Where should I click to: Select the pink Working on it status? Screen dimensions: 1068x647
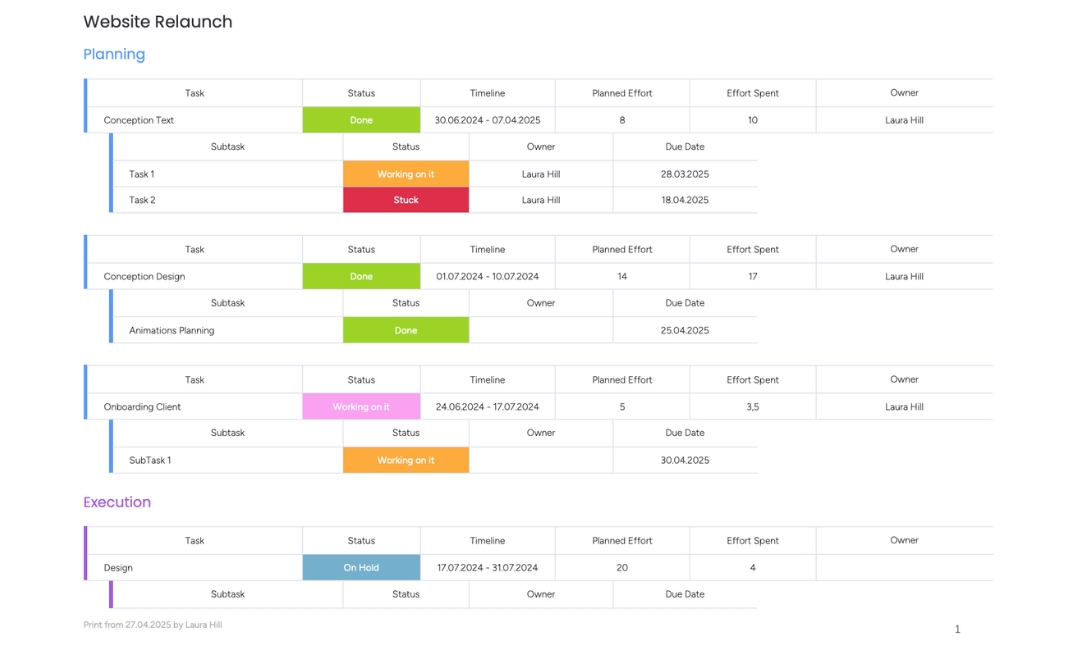[361, 407]
